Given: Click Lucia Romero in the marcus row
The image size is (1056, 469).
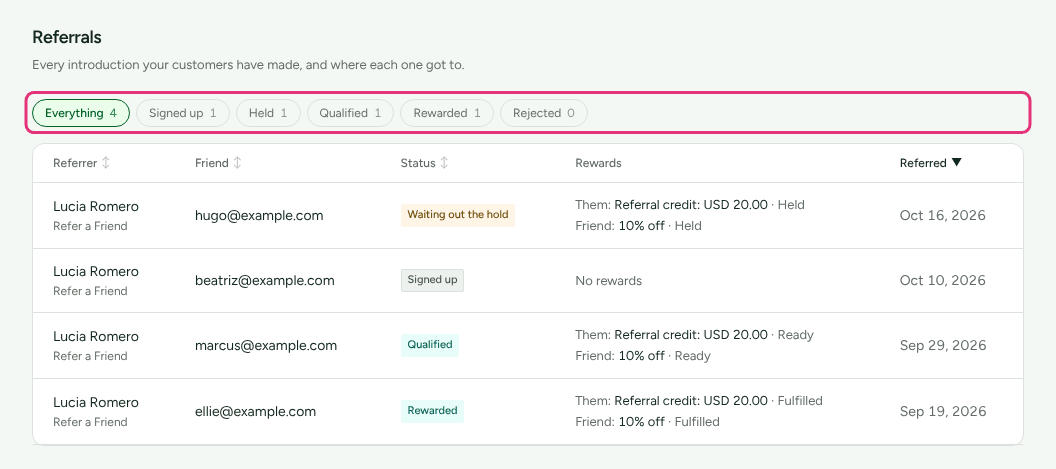Looking at the screenshot, I should tap(96, 336).
